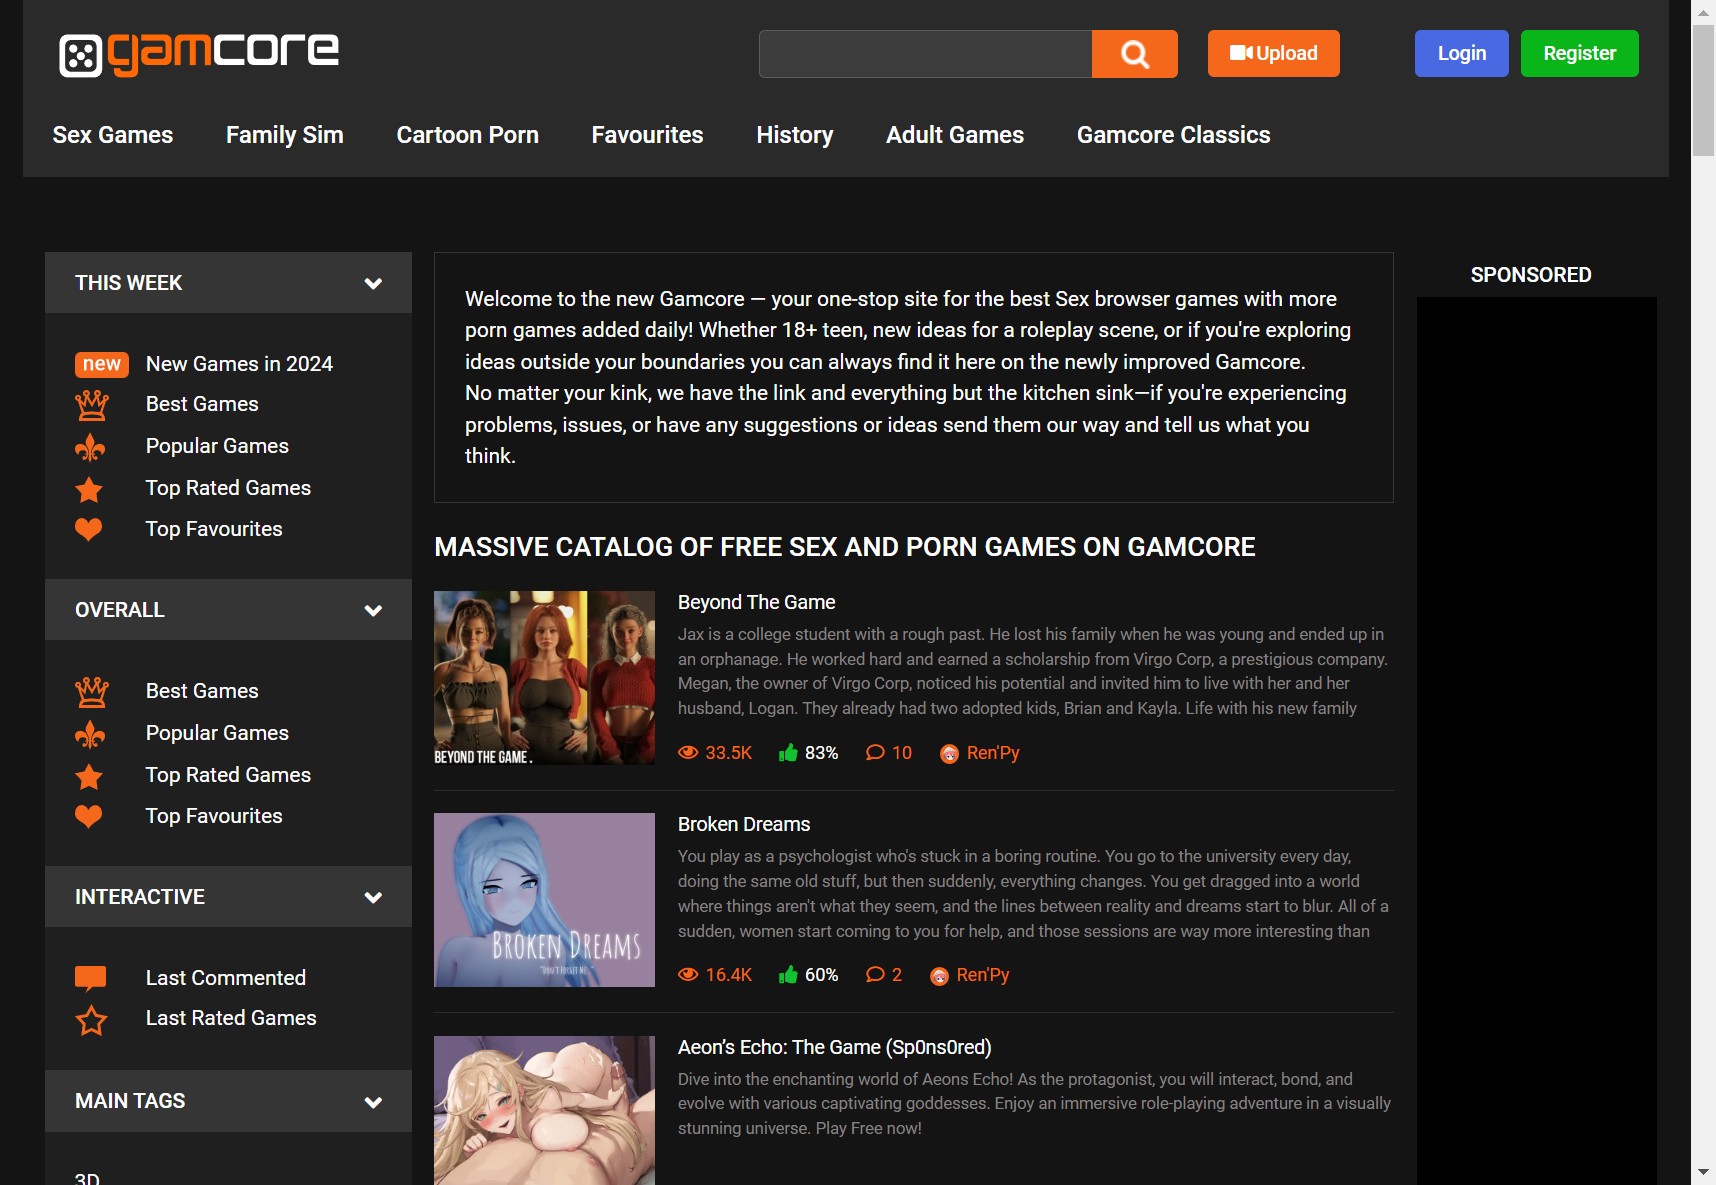Collapse the THIS WEEK section chevron
Screen dimensions: 1716x1185
coord(373,283)
